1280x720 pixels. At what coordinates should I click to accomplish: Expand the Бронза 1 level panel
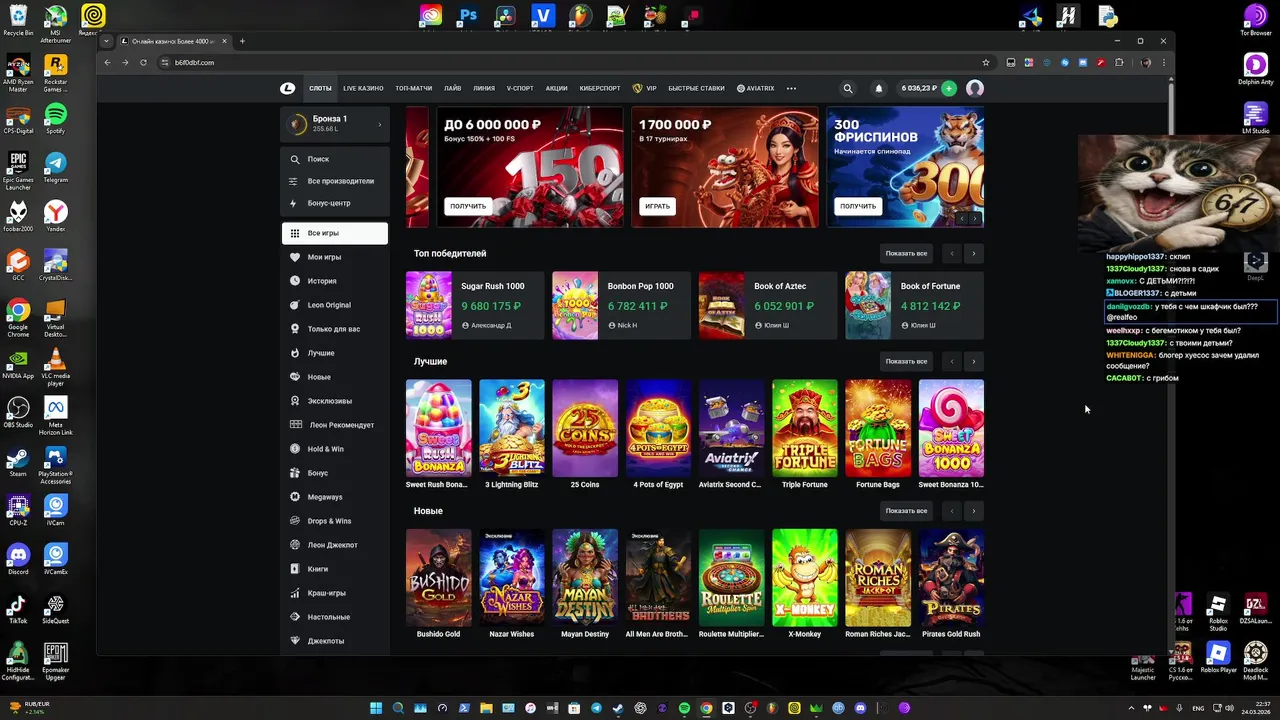[335, 123]
